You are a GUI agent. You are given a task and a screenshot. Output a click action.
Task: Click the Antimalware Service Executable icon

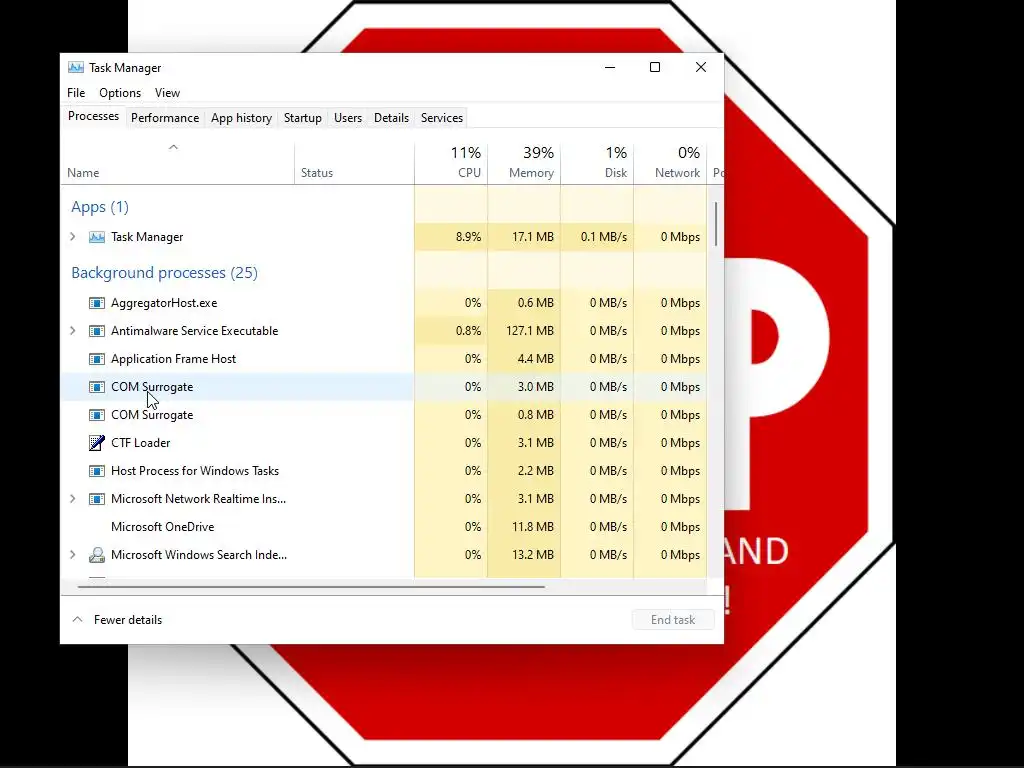[97, 331]
